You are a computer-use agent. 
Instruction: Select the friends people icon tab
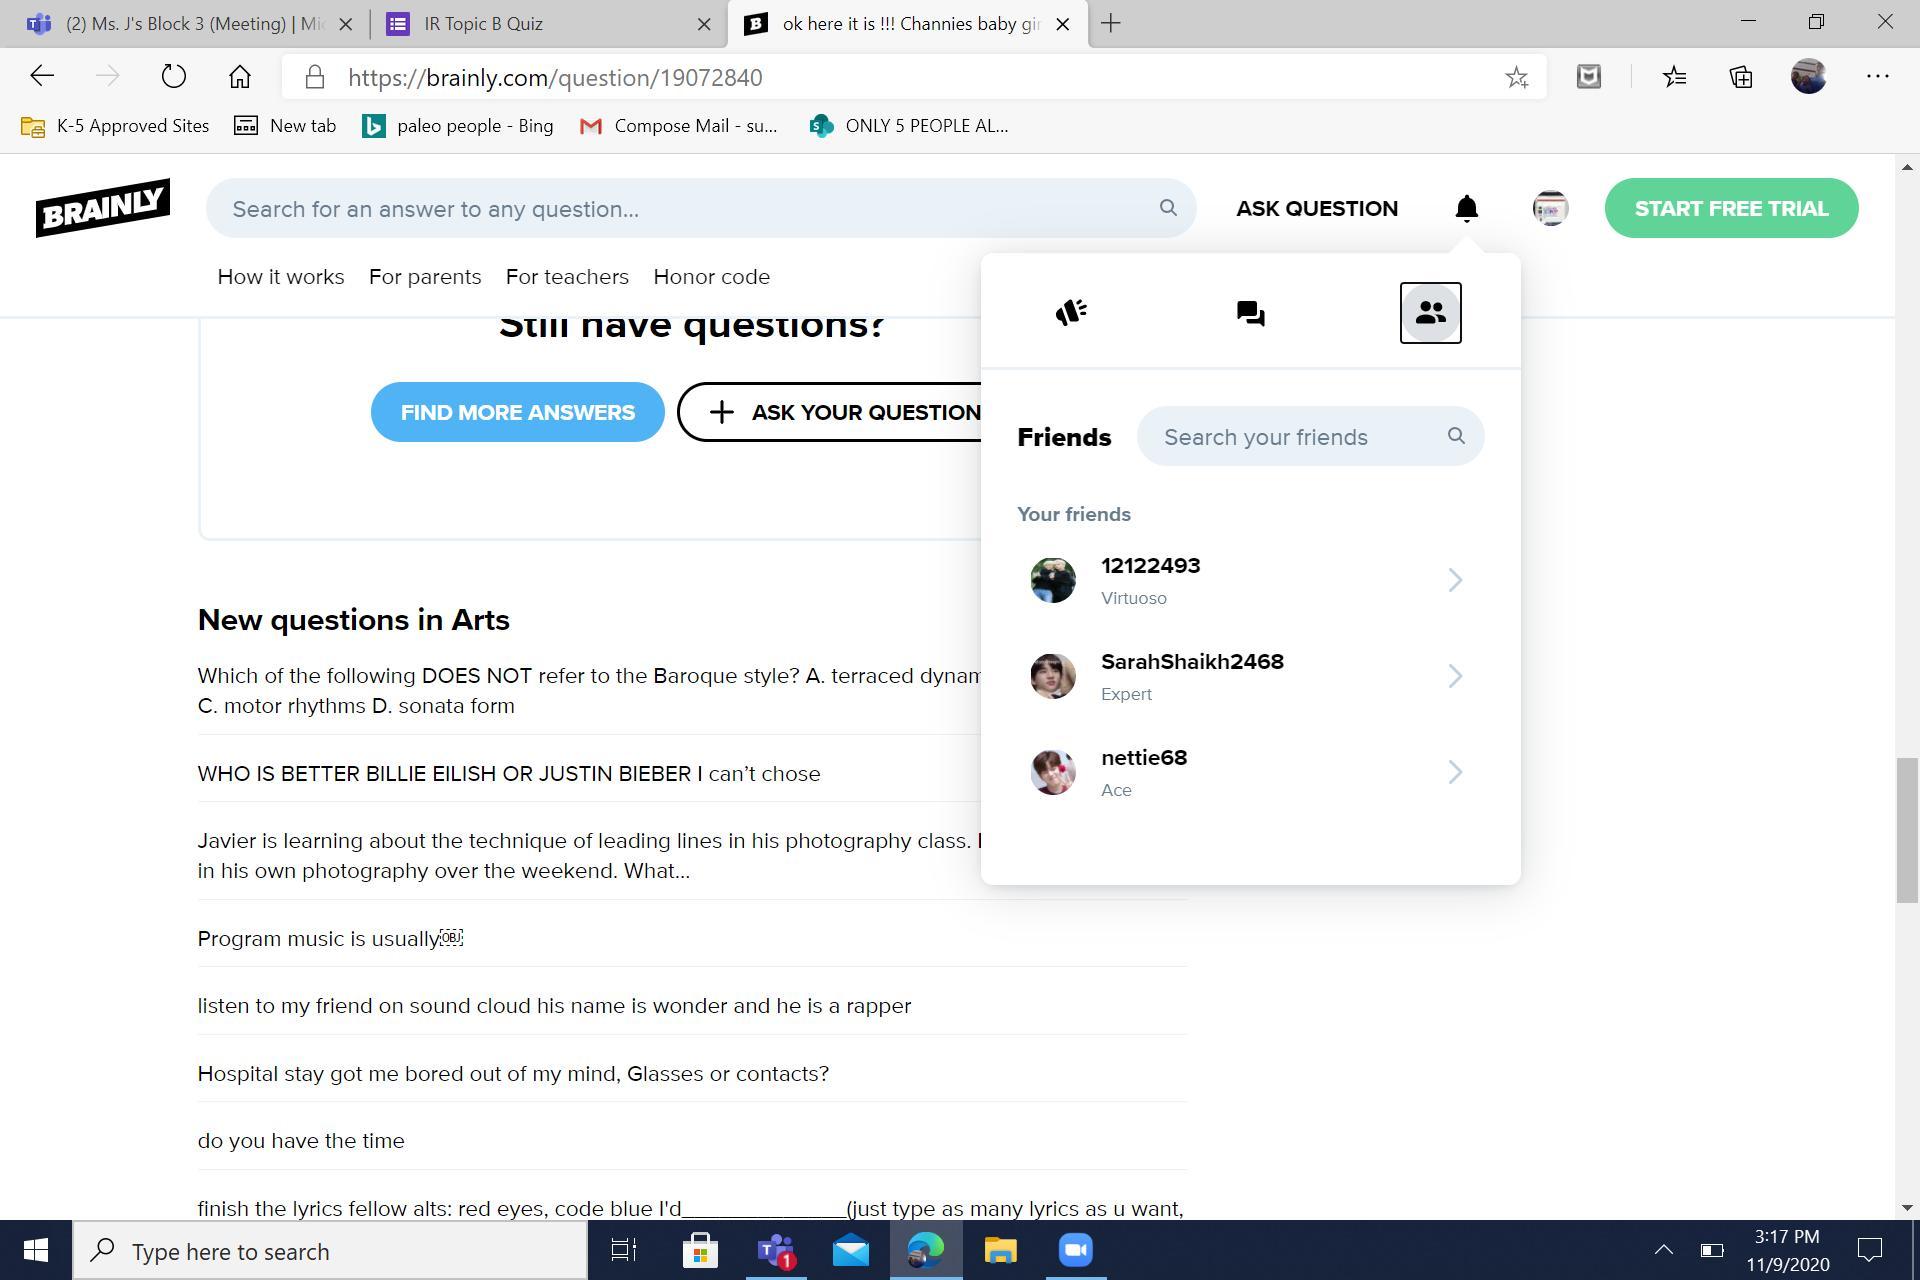1430,313
